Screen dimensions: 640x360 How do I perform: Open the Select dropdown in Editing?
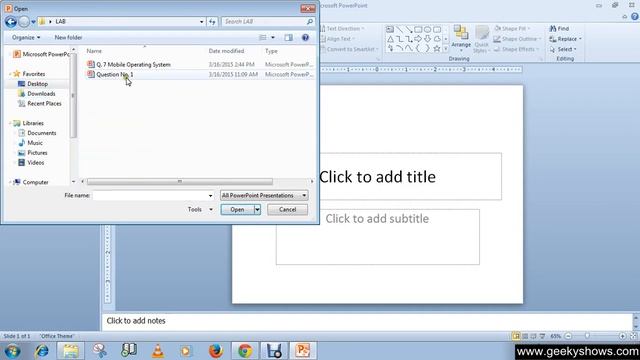coord(563,49)
